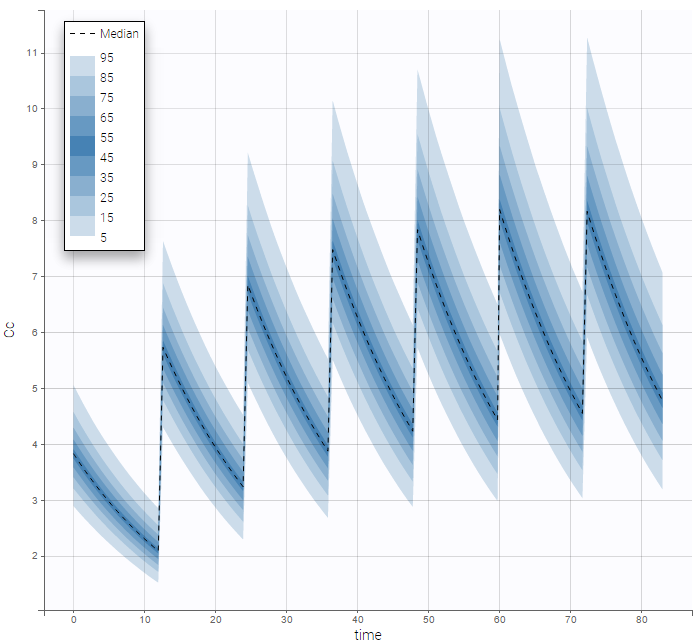Screen dimensions: 699x644
Task: Click the y-axis tick label 2
Action: (33, 556)
